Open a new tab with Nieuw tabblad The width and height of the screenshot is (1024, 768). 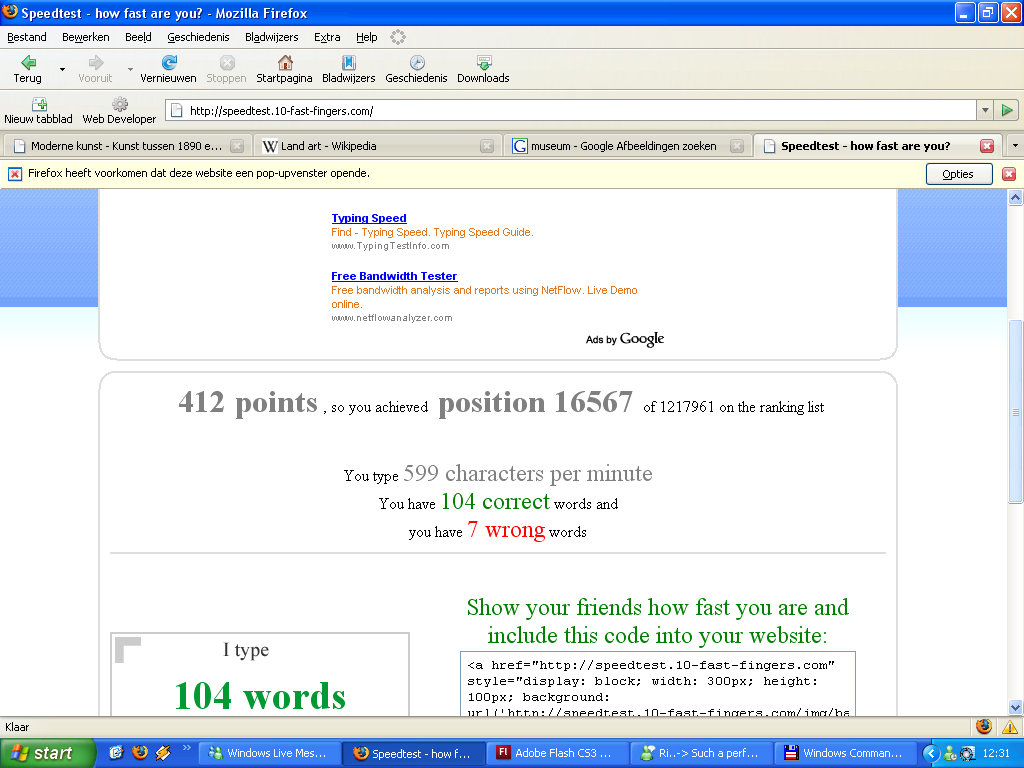tap(39, 104)
